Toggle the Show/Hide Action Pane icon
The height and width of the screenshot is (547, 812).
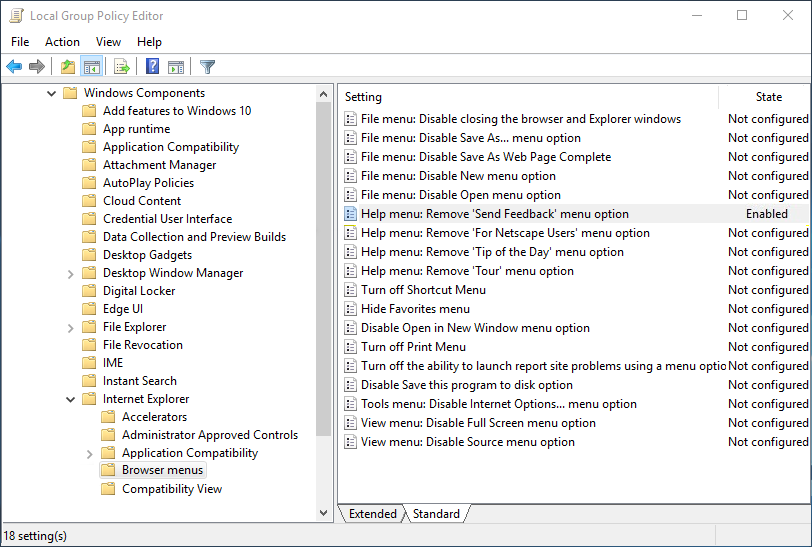[176, 67]
